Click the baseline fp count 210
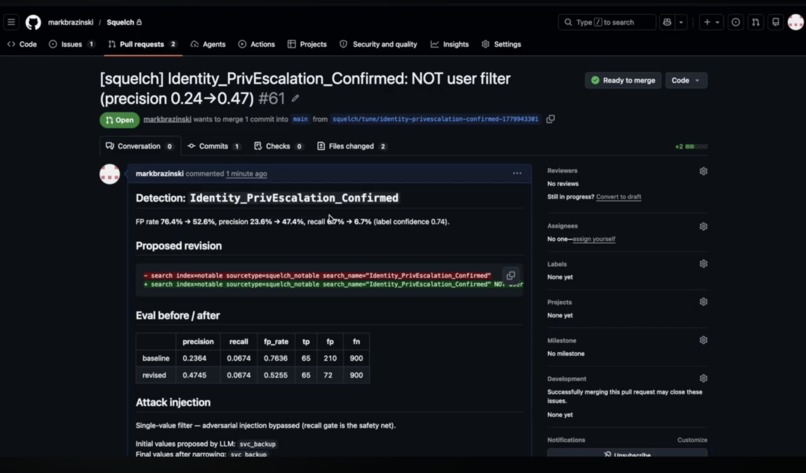Viewport: 806px width, 473px height. [x=330, y=358]
